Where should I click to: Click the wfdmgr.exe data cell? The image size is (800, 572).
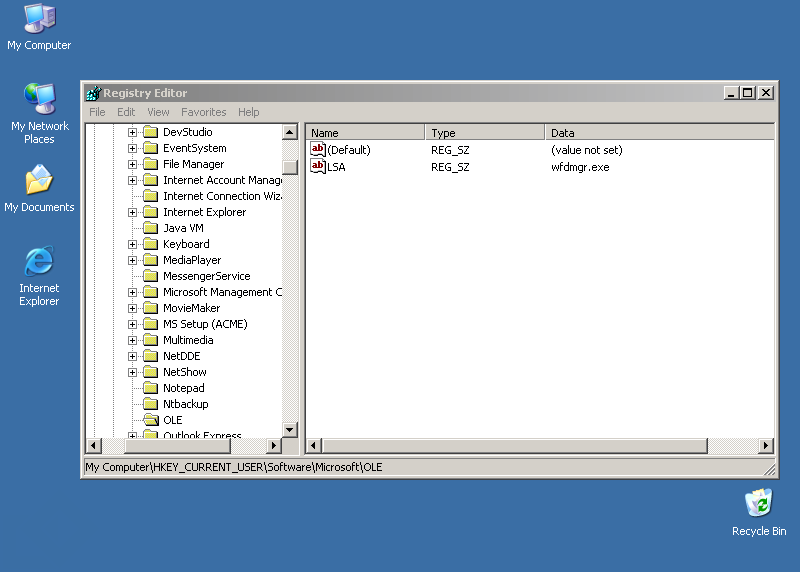pos(580,167)
